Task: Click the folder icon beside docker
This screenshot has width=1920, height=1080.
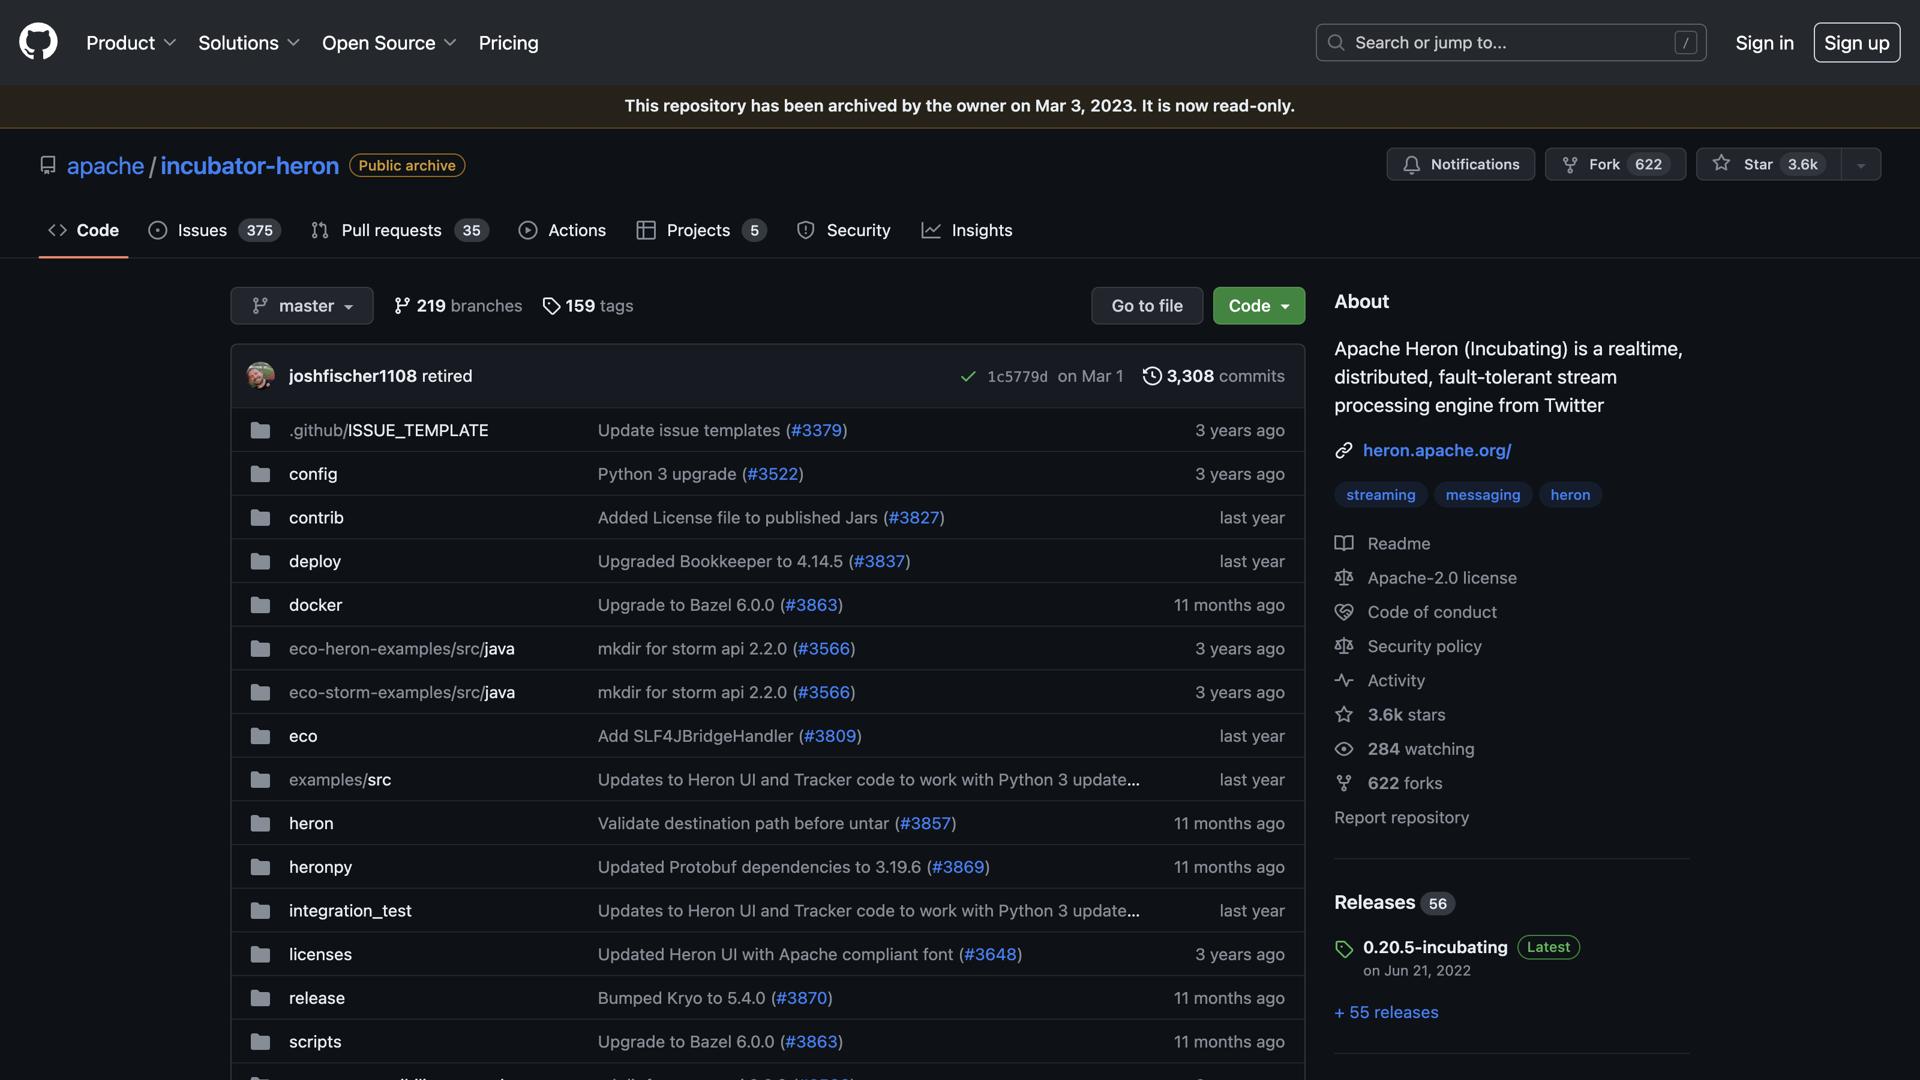Action: tap(261, 605)
